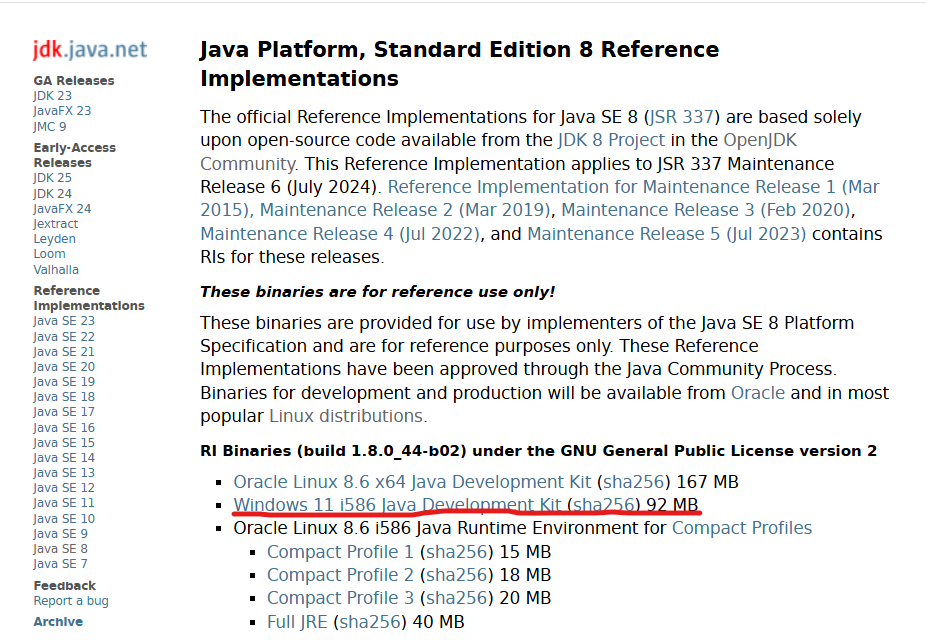Open JMC 9 sidebar link
The image size is (926, 640).
tap(50, 126)
